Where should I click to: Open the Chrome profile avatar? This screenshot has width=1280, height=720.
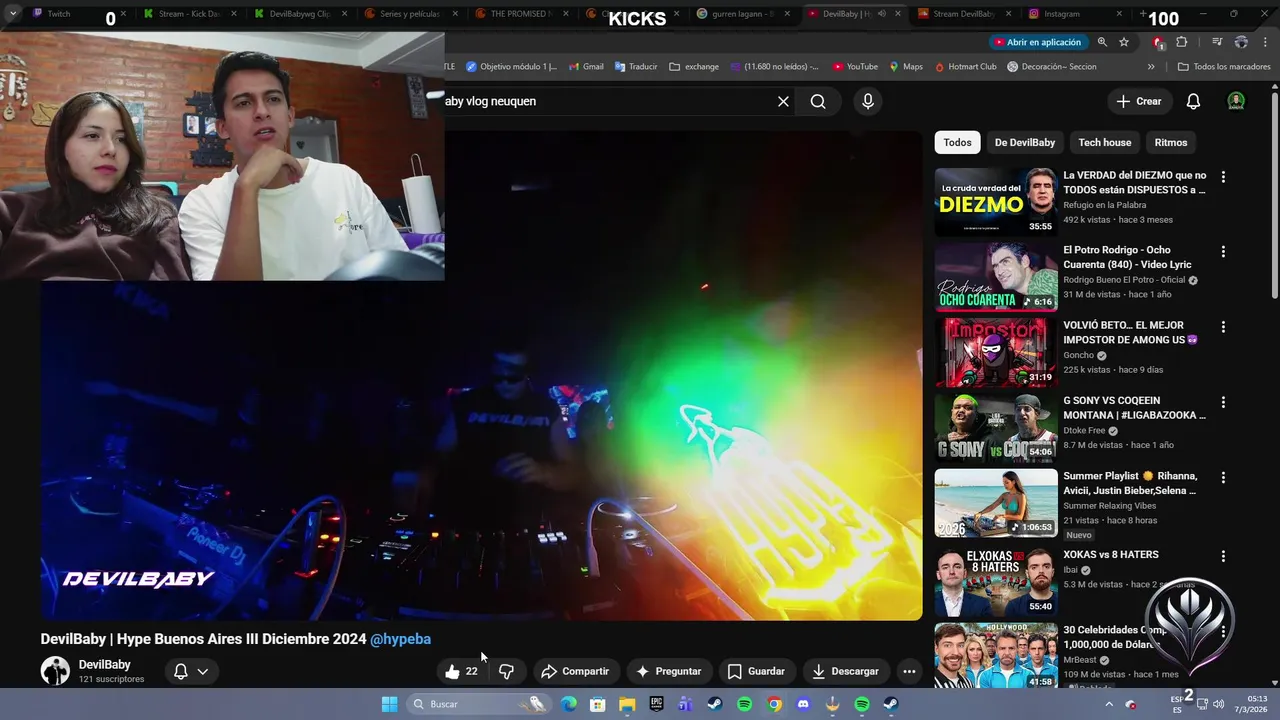point(1241,42)
